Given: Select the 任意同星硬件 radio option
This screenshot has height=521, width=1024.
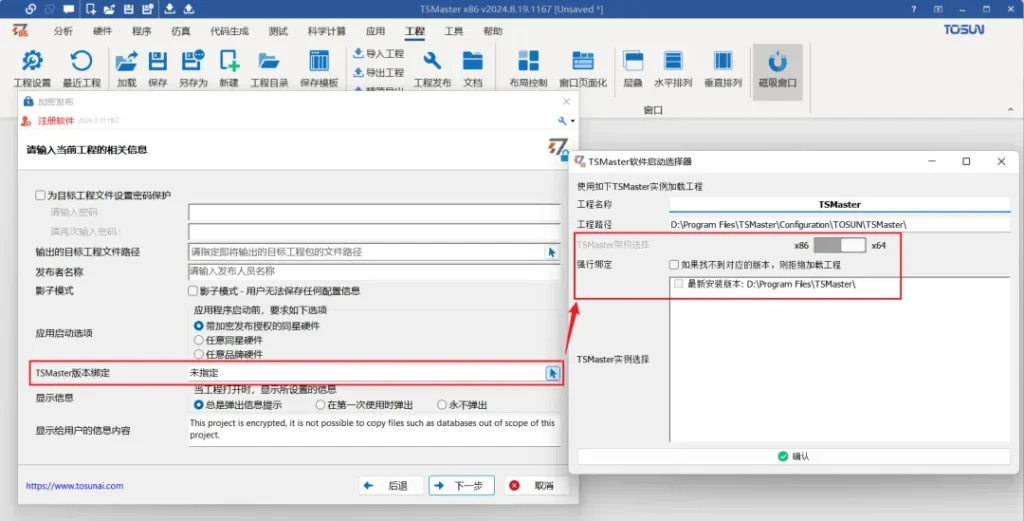Looking at the screenshot, I should 198,340.
